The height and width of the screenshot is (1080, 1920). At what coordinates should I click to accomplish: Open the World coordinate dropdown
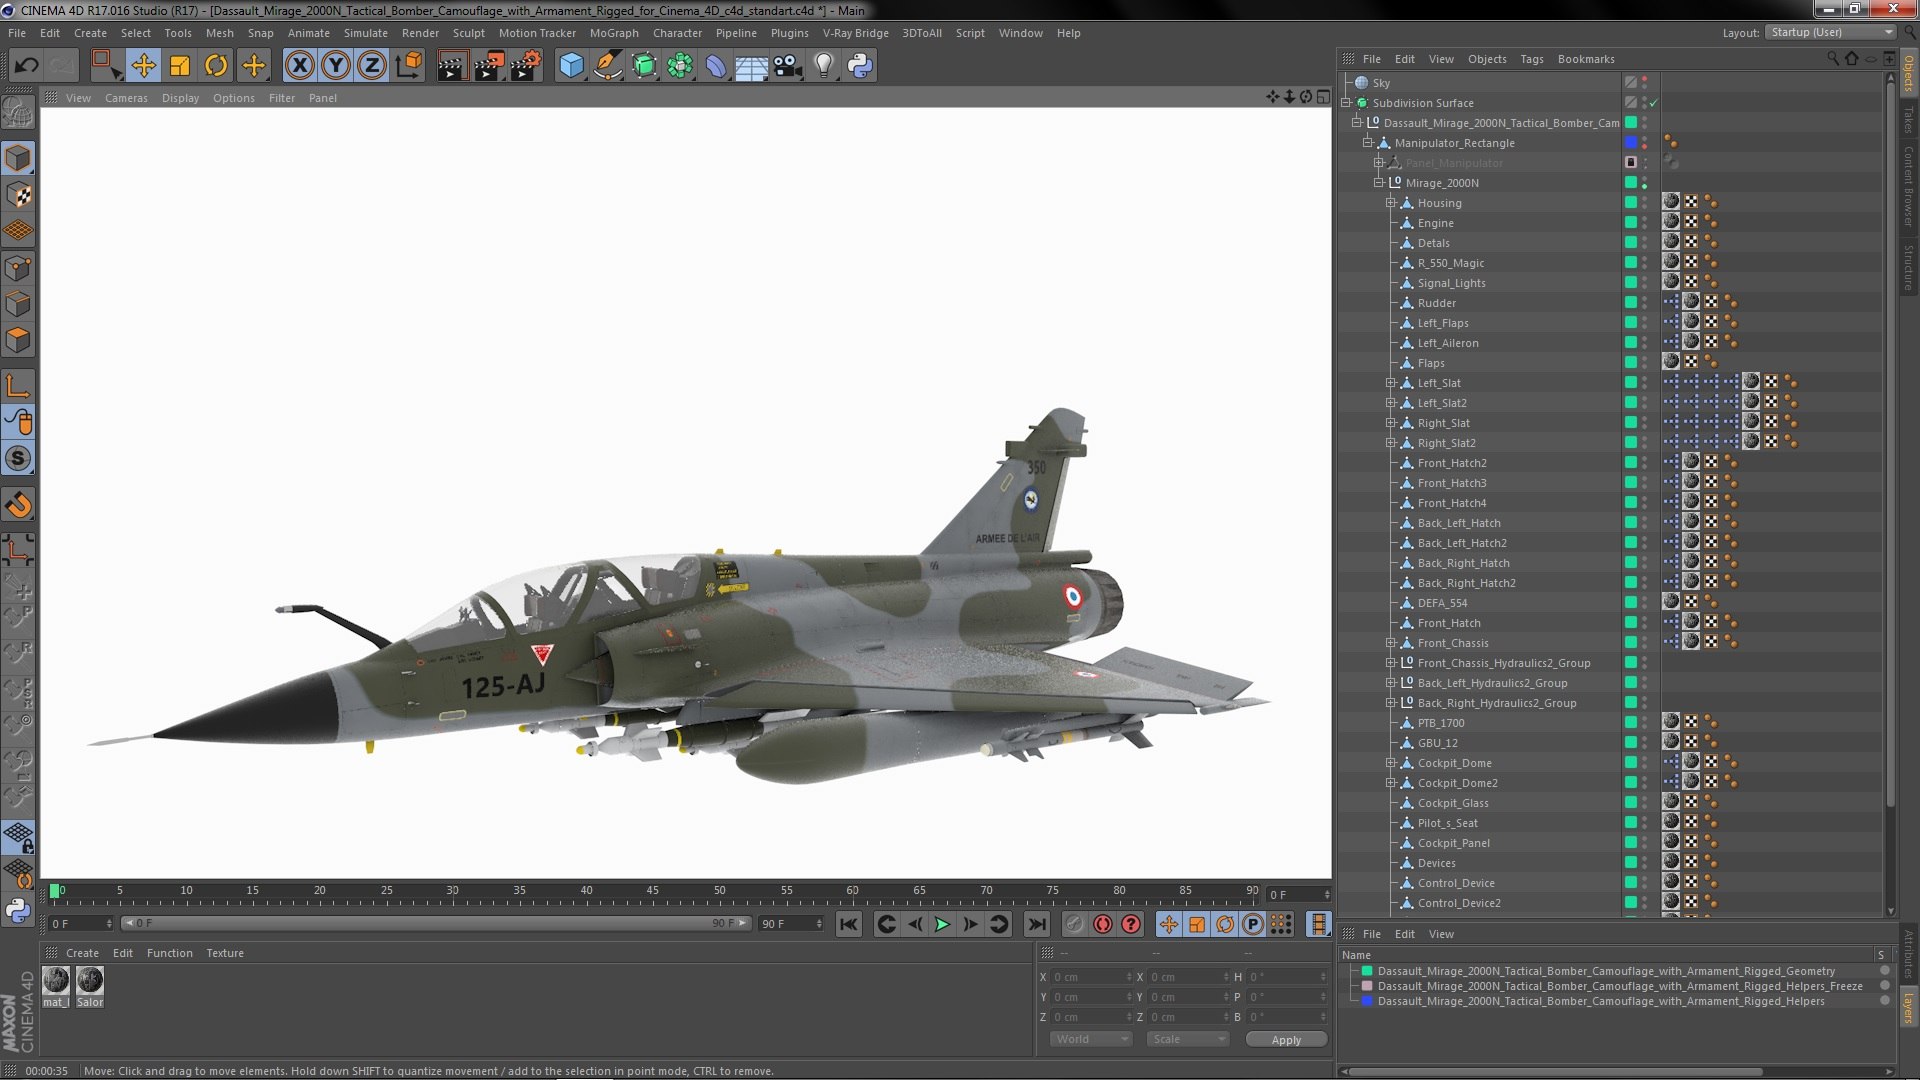click(1090, 1039)
